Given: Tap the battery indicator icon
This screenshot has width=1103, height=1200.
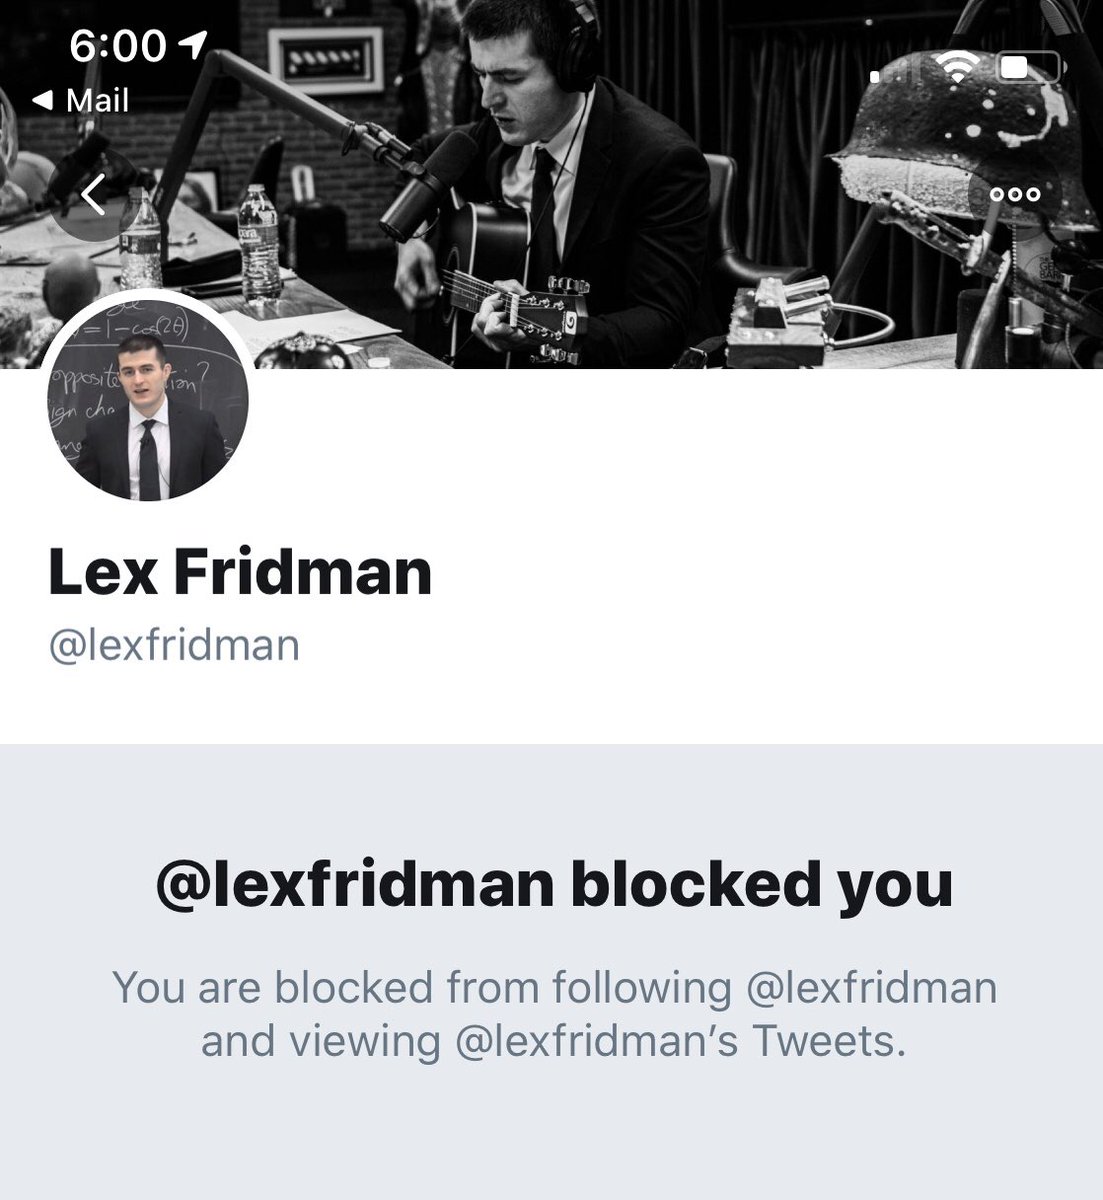Looking at the screenshot, I should (1029, 67).
